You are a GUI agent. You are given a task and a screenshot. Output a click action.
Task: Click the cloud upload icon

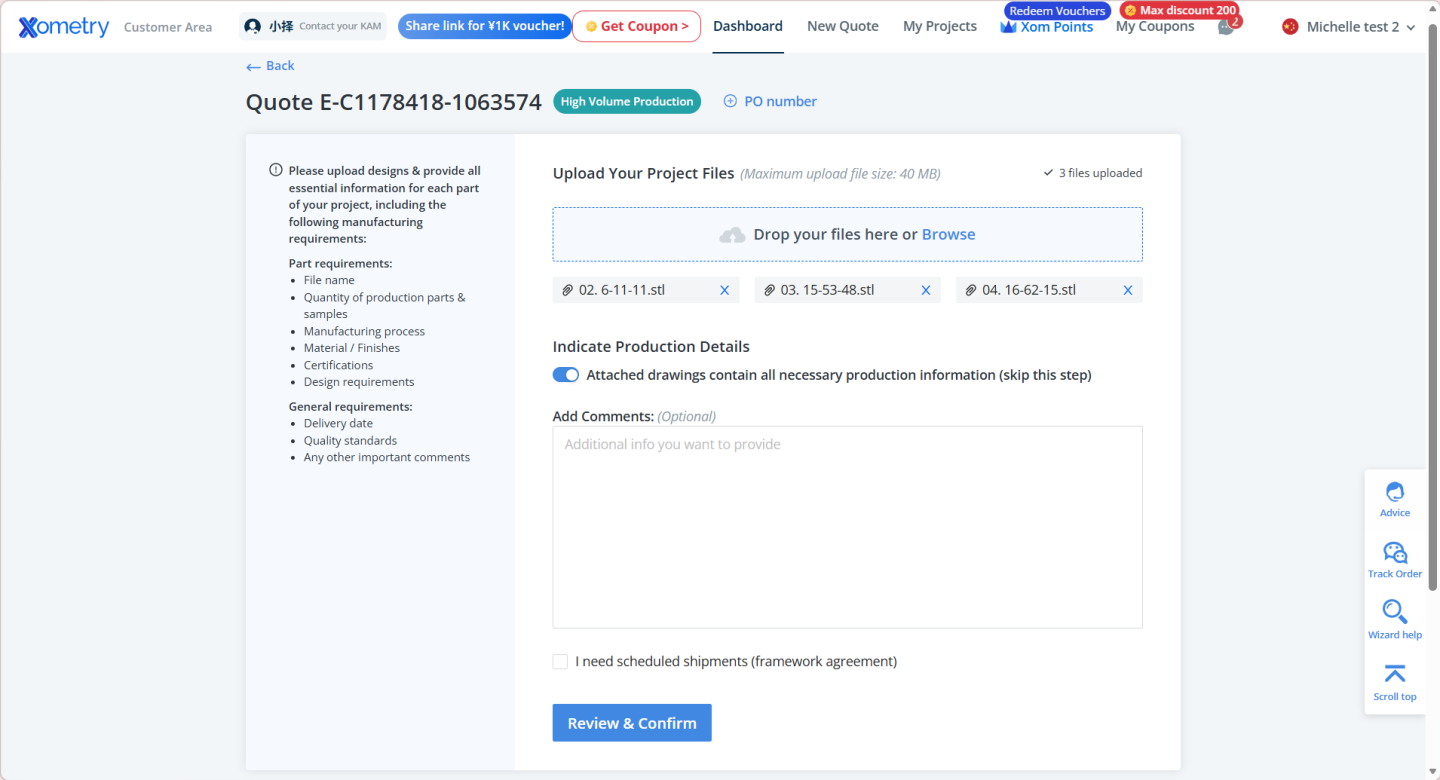[733, 235]
